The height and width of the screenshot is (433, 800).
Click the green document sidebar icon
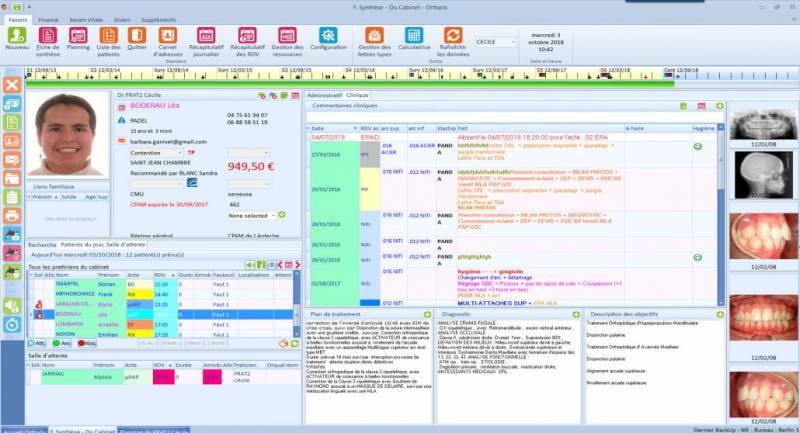click(12, 122)
